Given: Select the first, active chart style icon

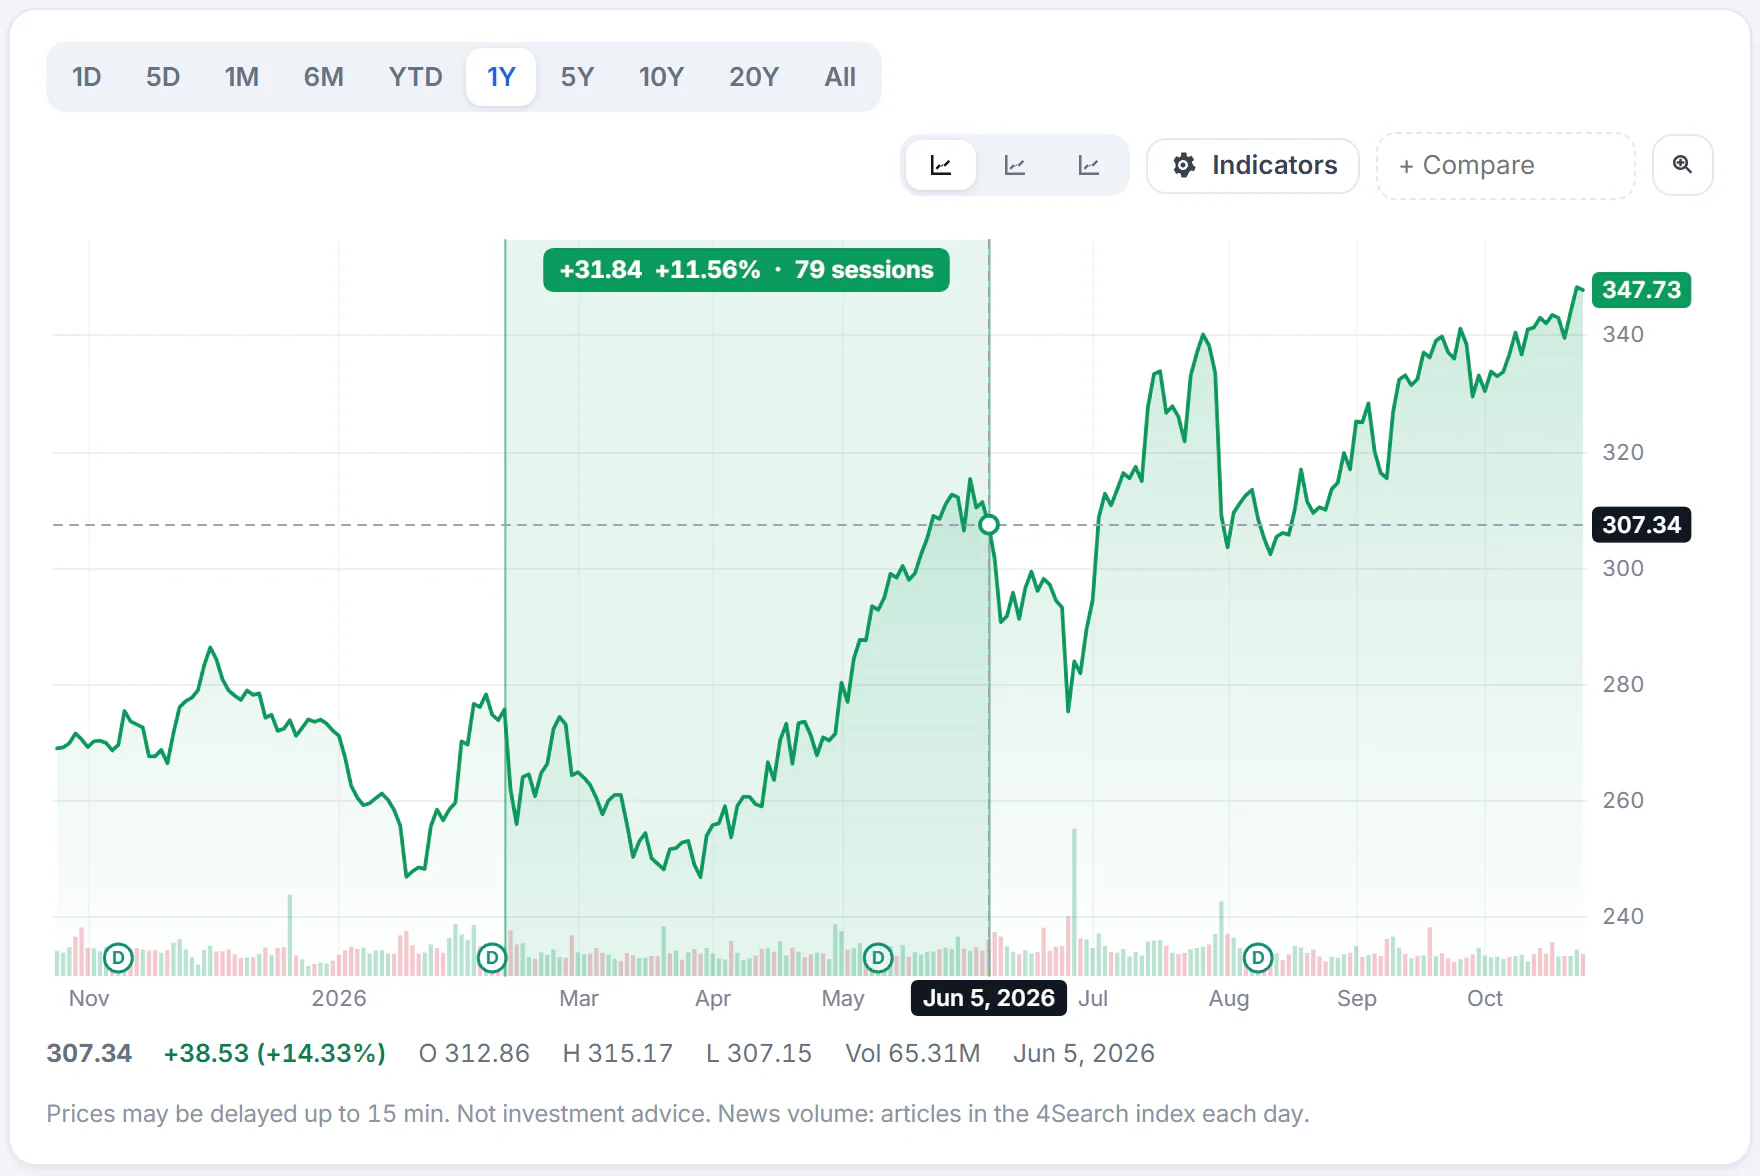Looking at the screenshot, I should coord(940,165).
